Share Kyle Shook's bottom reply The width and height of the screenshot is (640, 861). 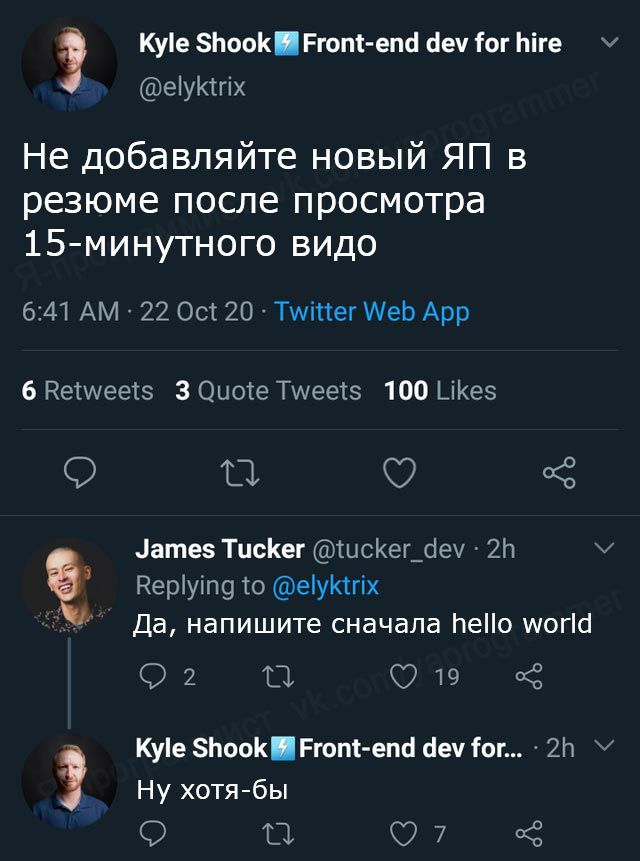(528, 832)
